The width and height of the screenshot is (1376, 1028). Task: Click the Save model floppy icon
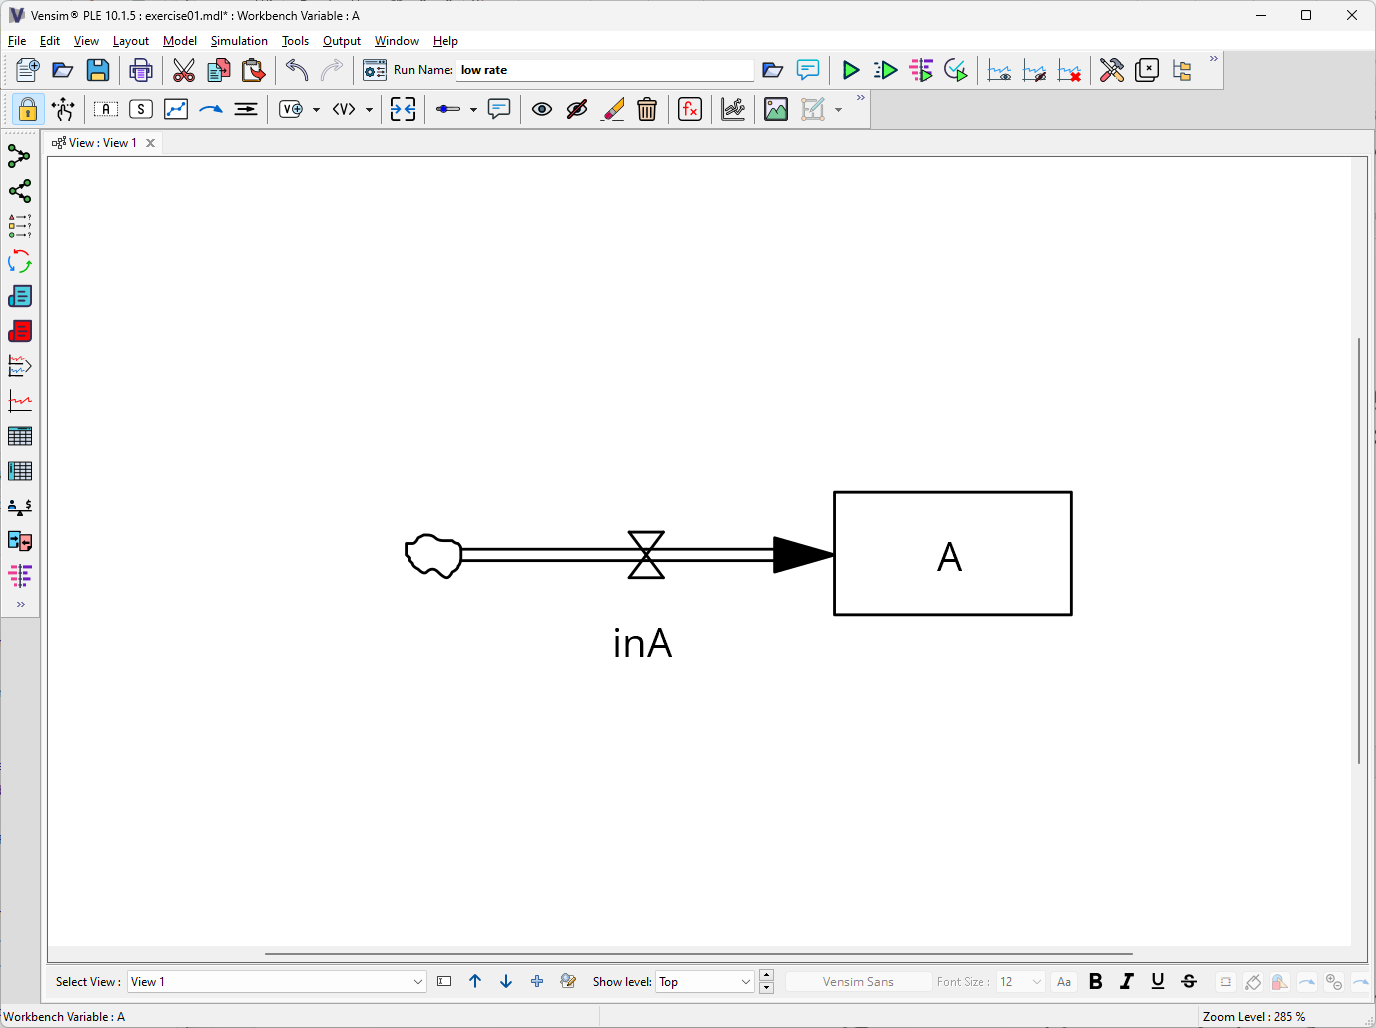(x=97, y=70)
